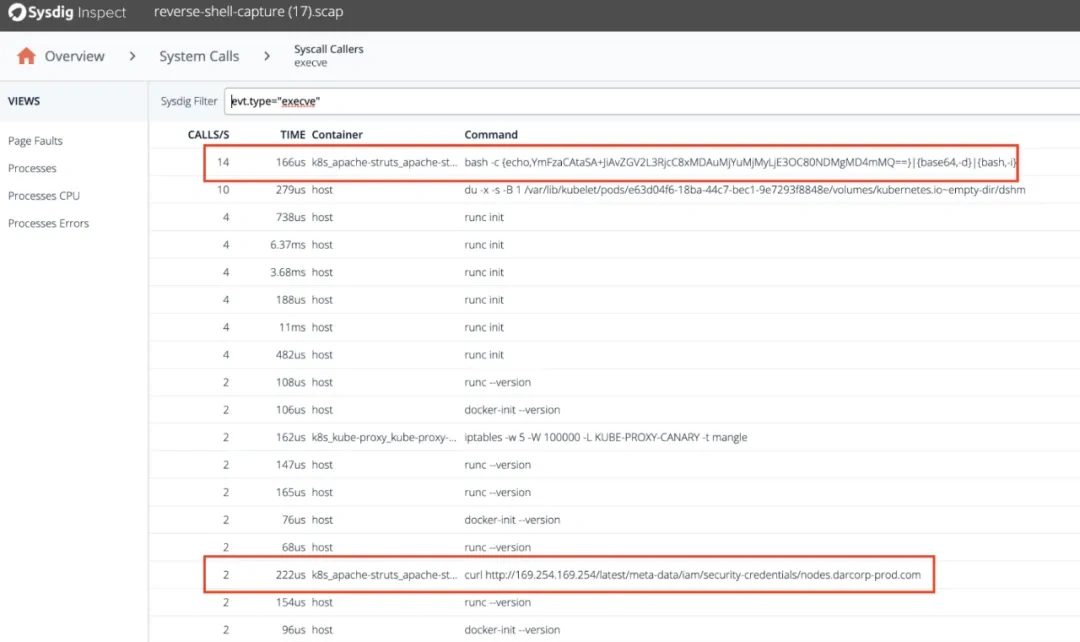Screen dimensions: 1080x642
Task: Open the Page Faults view
Action: 35,141
